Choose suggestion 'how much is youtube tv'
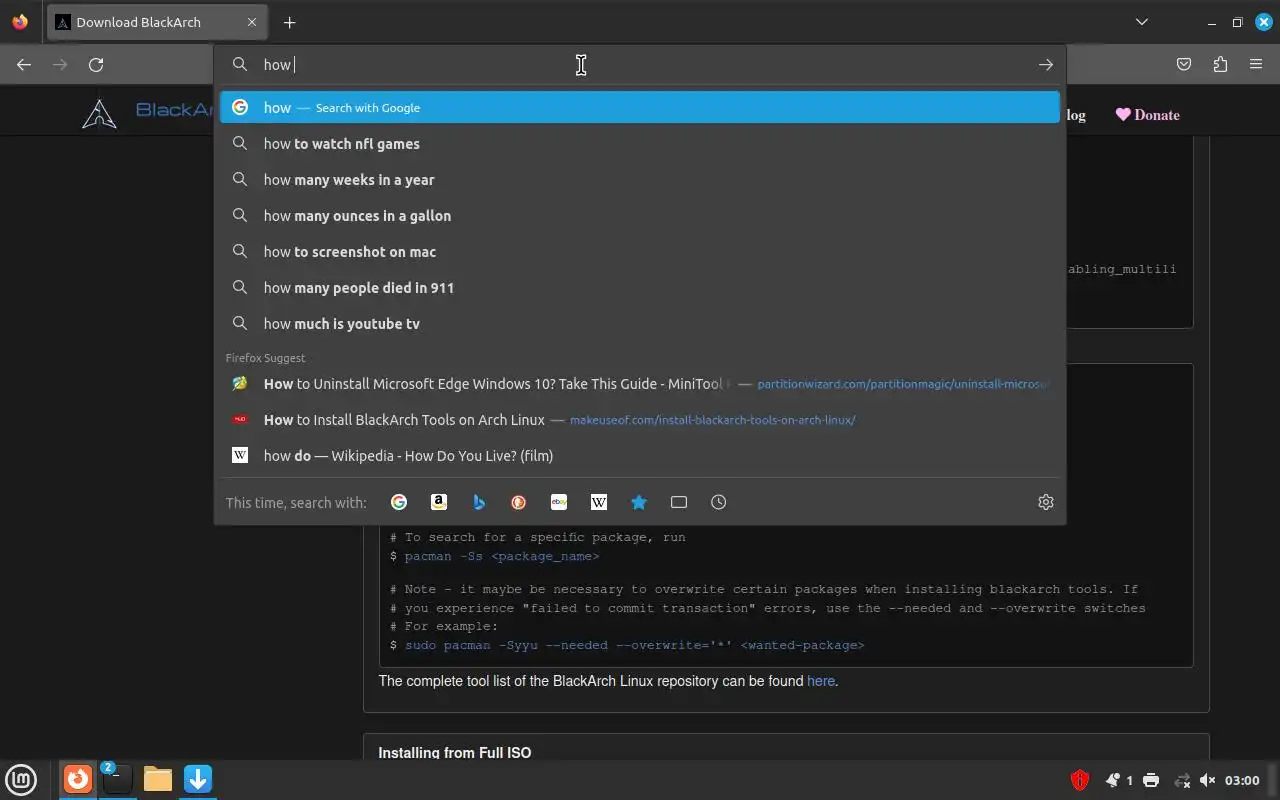 [x=640, y=323]
